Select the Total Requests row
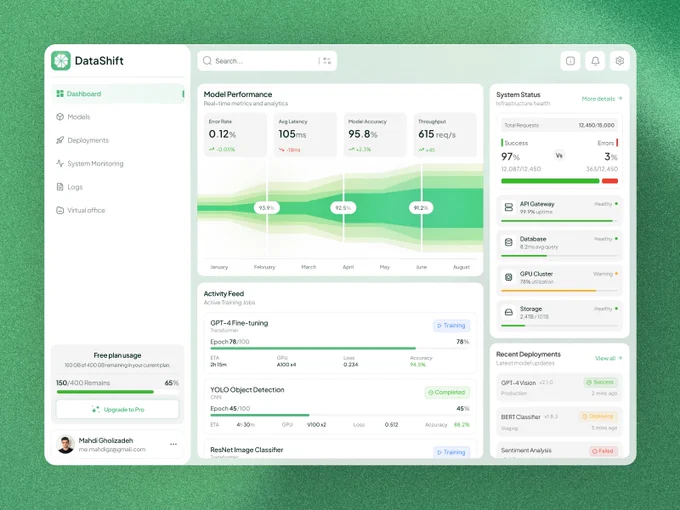The image size is (680, 510). coord(559,125)
